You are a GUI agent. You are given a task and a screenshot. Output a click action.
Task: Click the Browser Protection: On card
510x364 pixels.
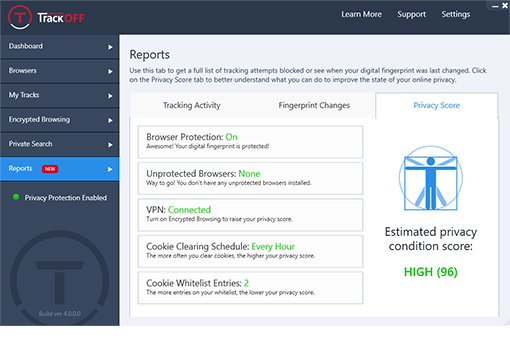pos(250,142)
